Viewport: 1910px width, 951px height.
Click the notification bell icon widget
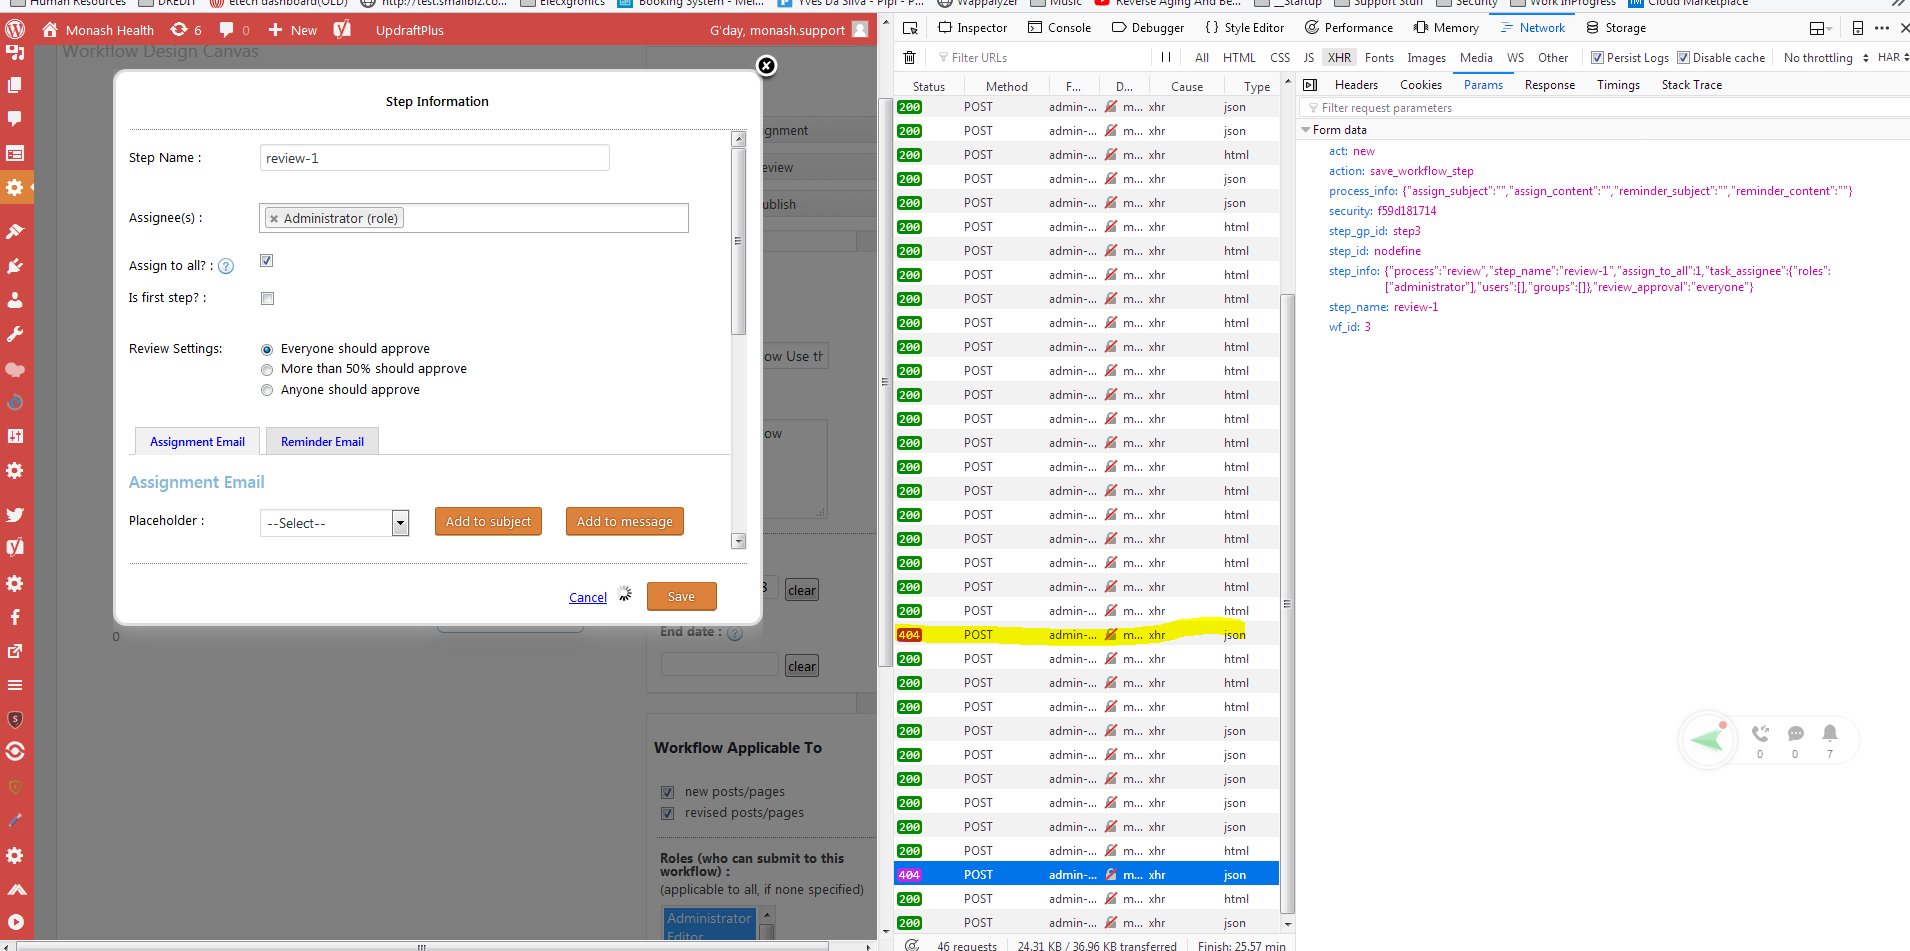(x=1829, y=733)
